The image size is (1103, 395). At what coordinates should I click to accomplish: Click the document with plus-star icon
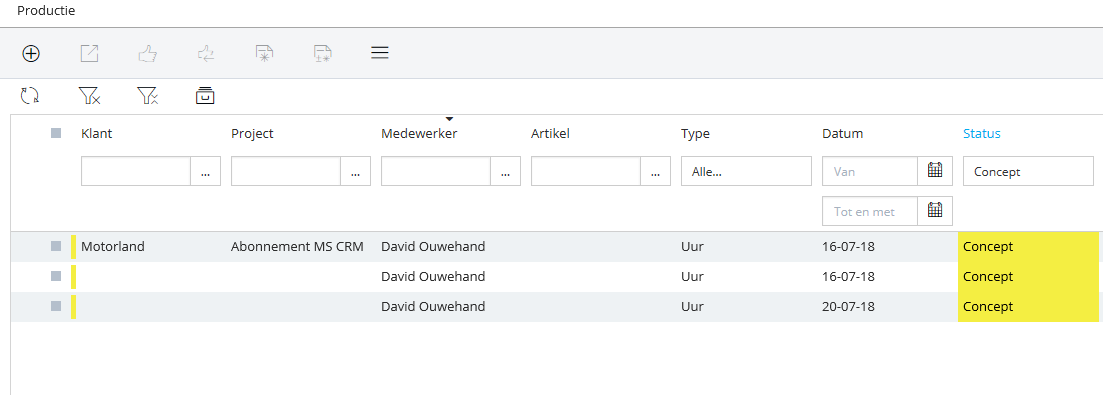(x=322, y=53)
